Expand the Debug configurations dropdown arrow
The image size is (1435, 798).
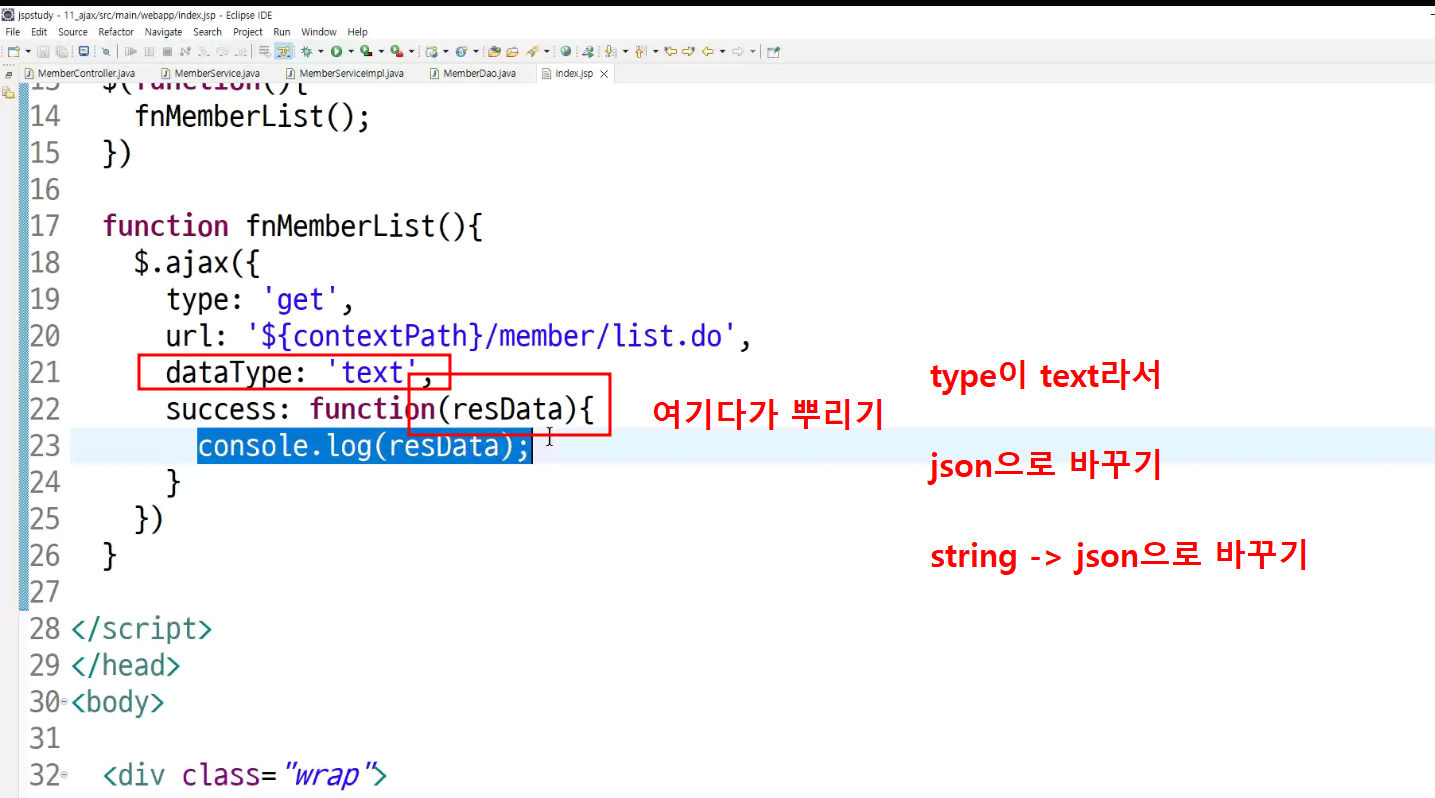(x=321, y=52)
